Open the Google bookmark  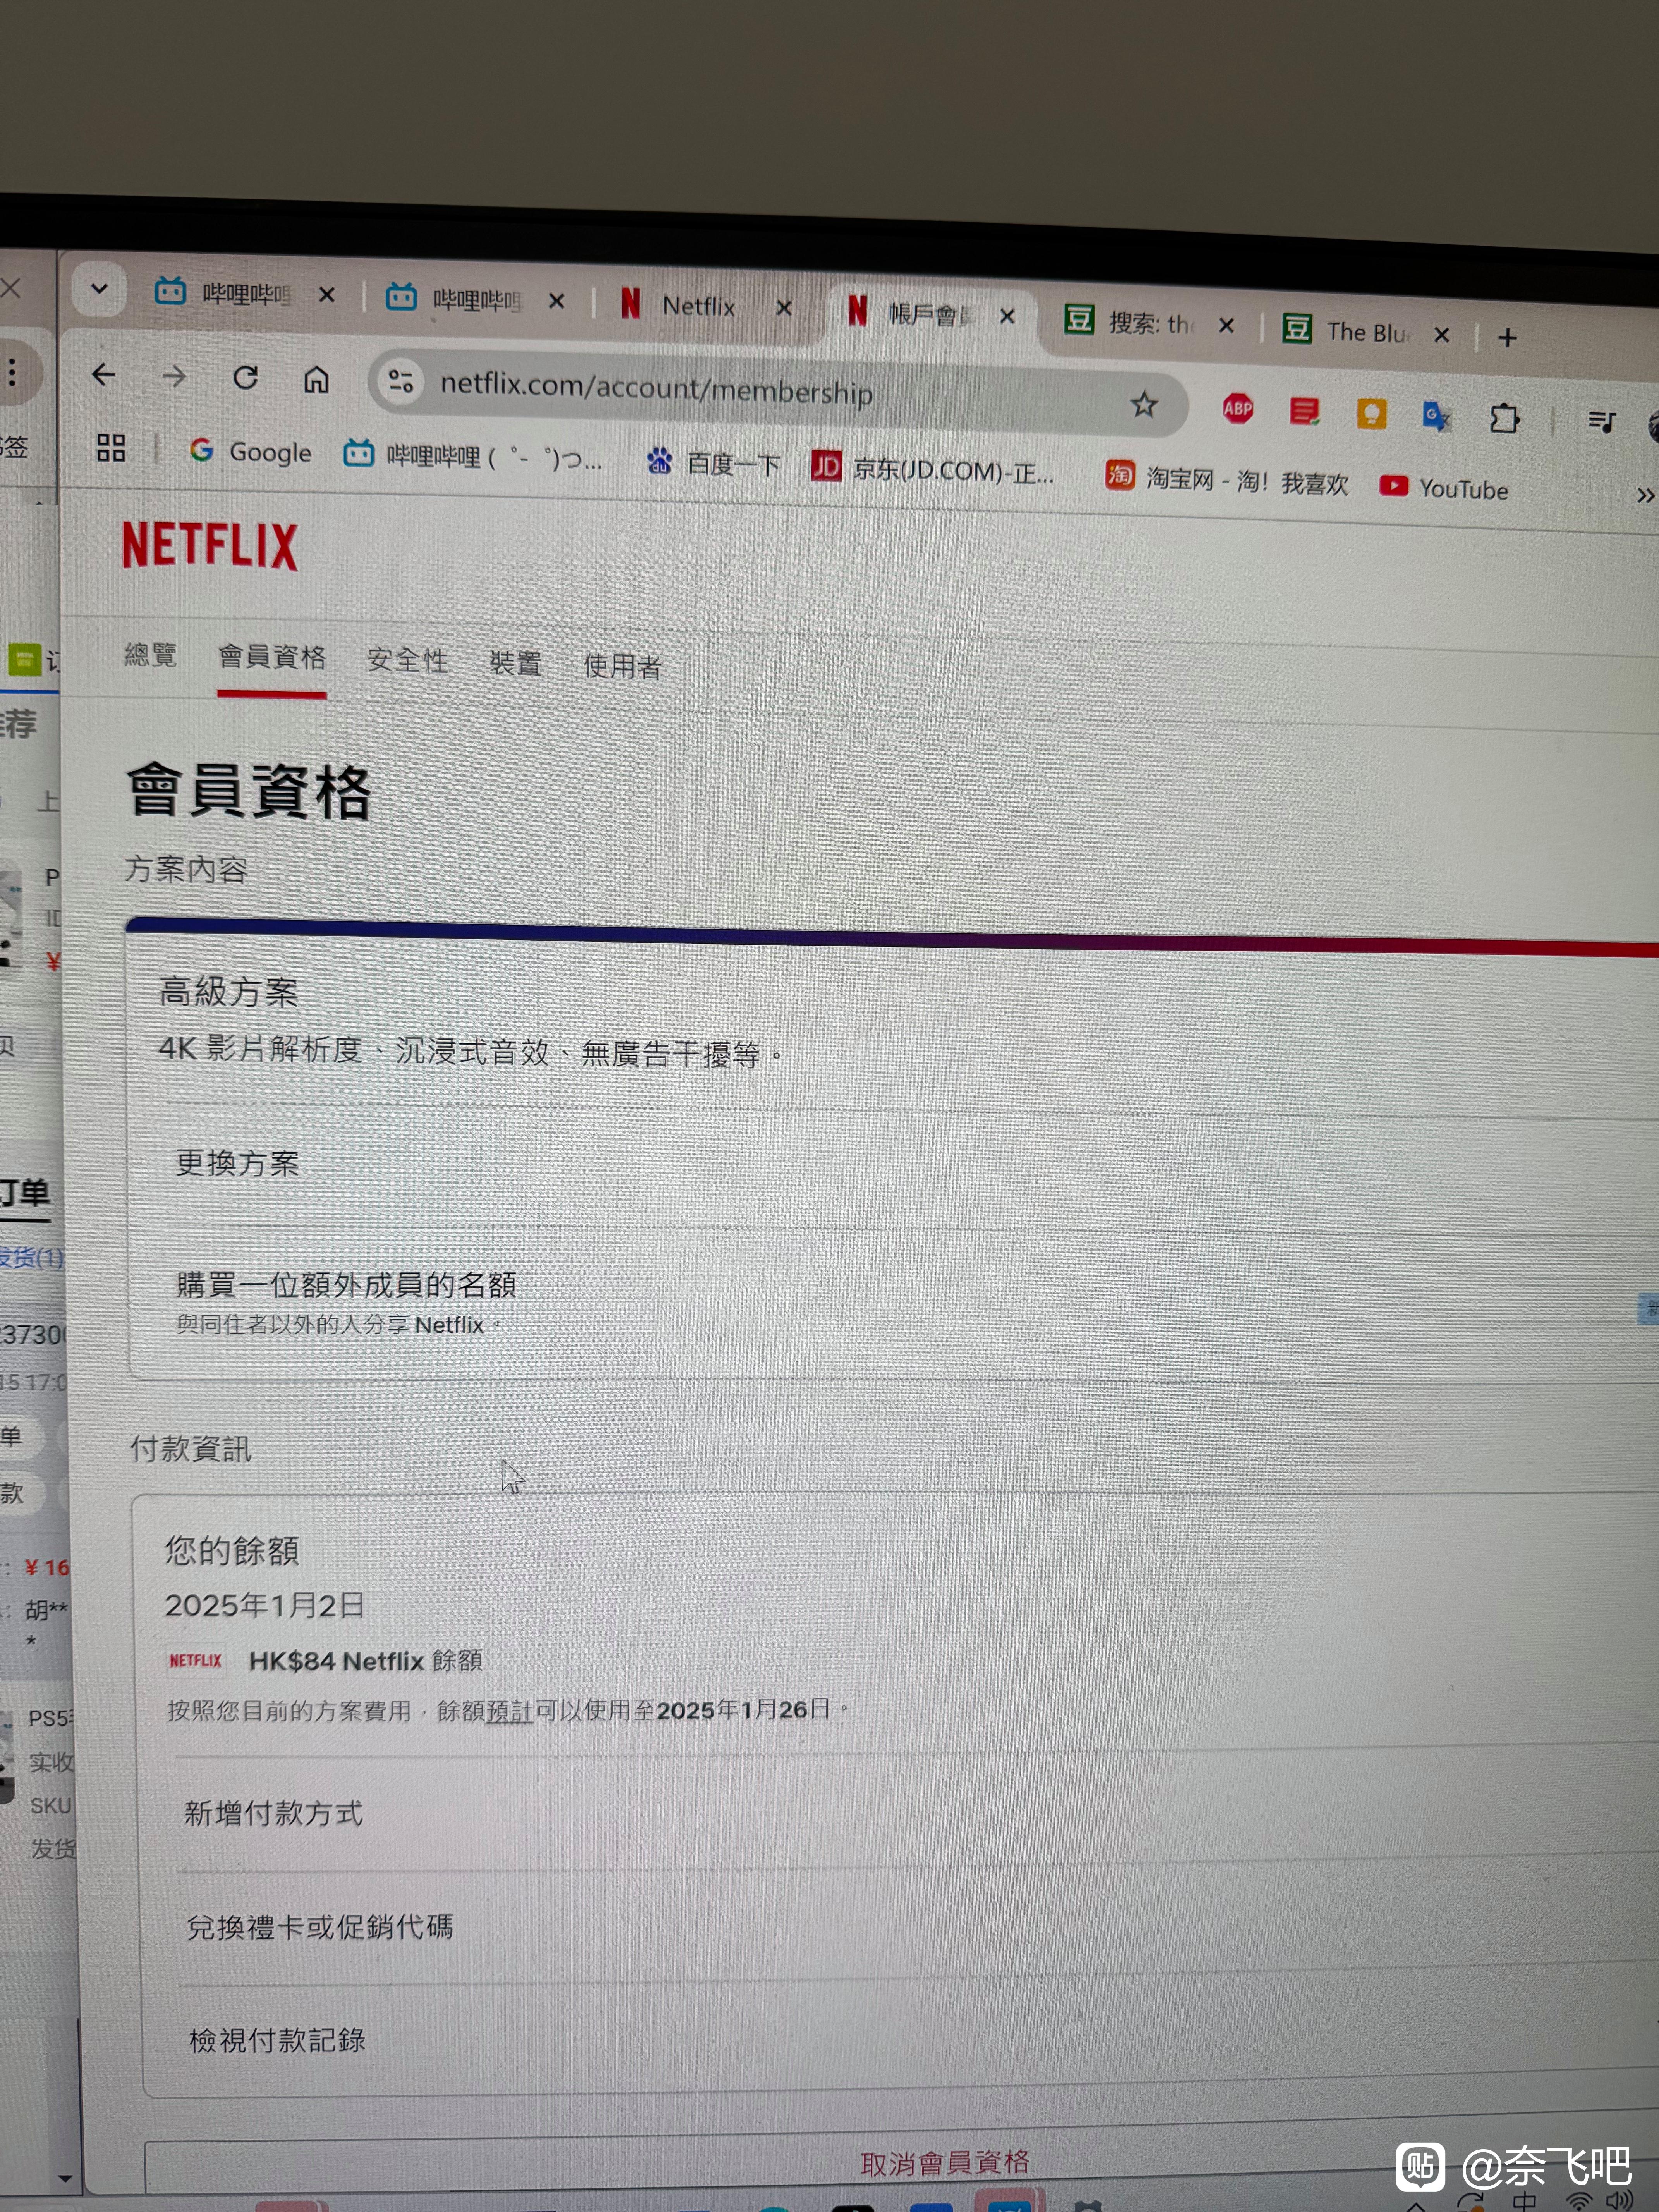[x=251, y=452]
